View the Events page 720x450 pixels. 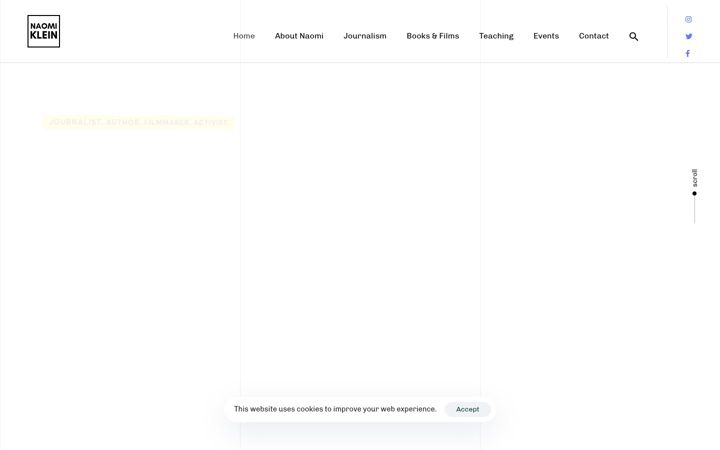[x=546, y=36]
